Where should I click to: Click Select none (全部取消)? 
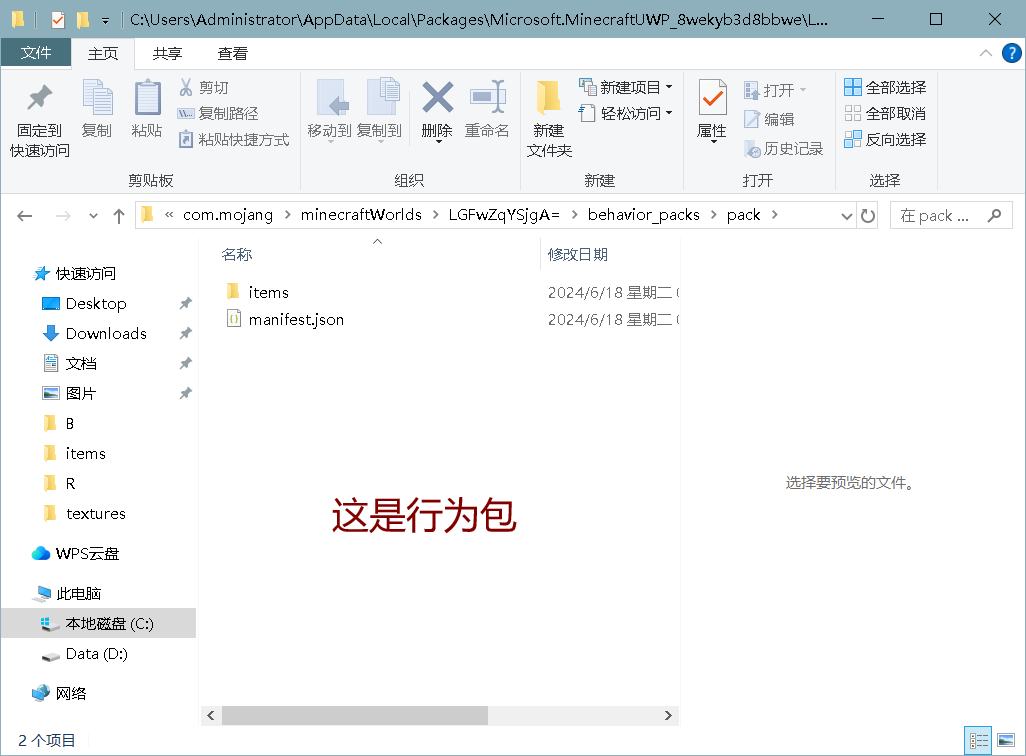click(885, 113)
